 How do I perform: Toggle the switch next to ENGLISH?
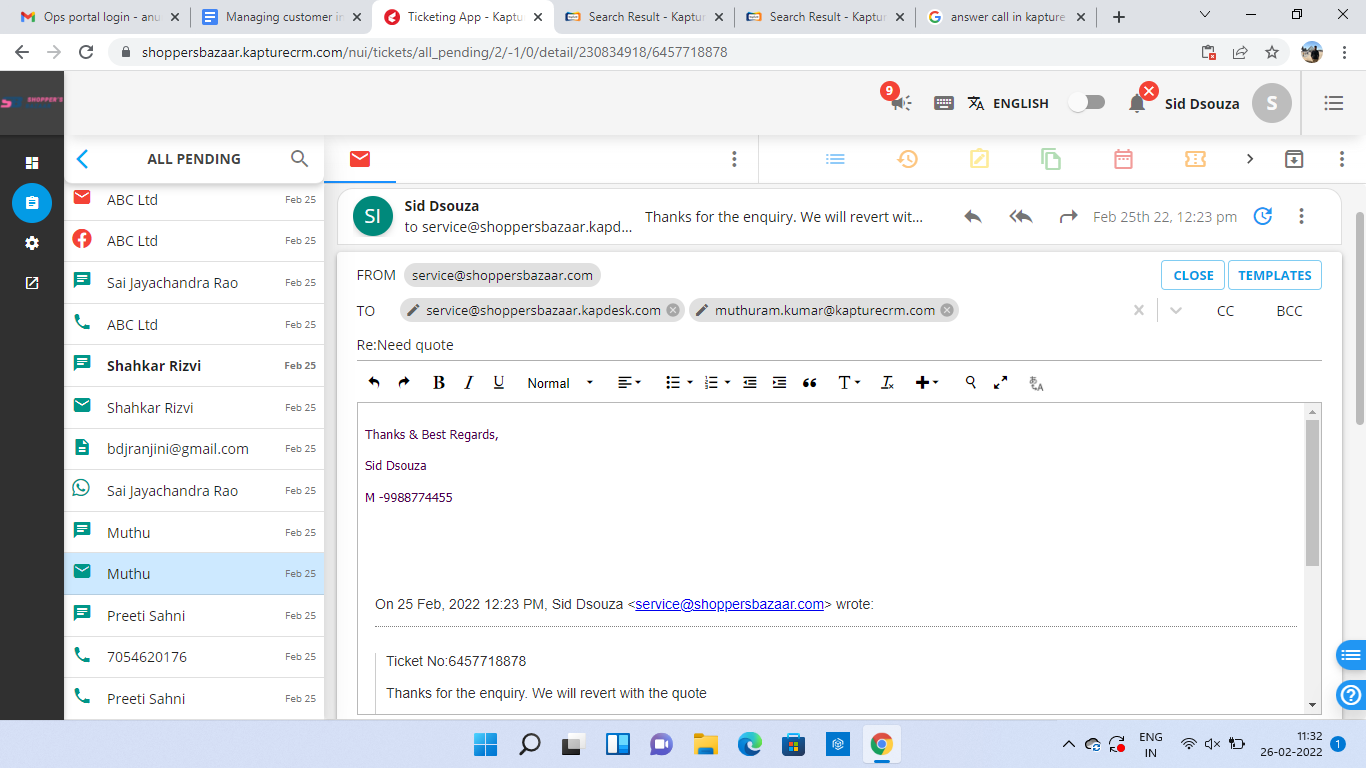(x=1087, y=102)
